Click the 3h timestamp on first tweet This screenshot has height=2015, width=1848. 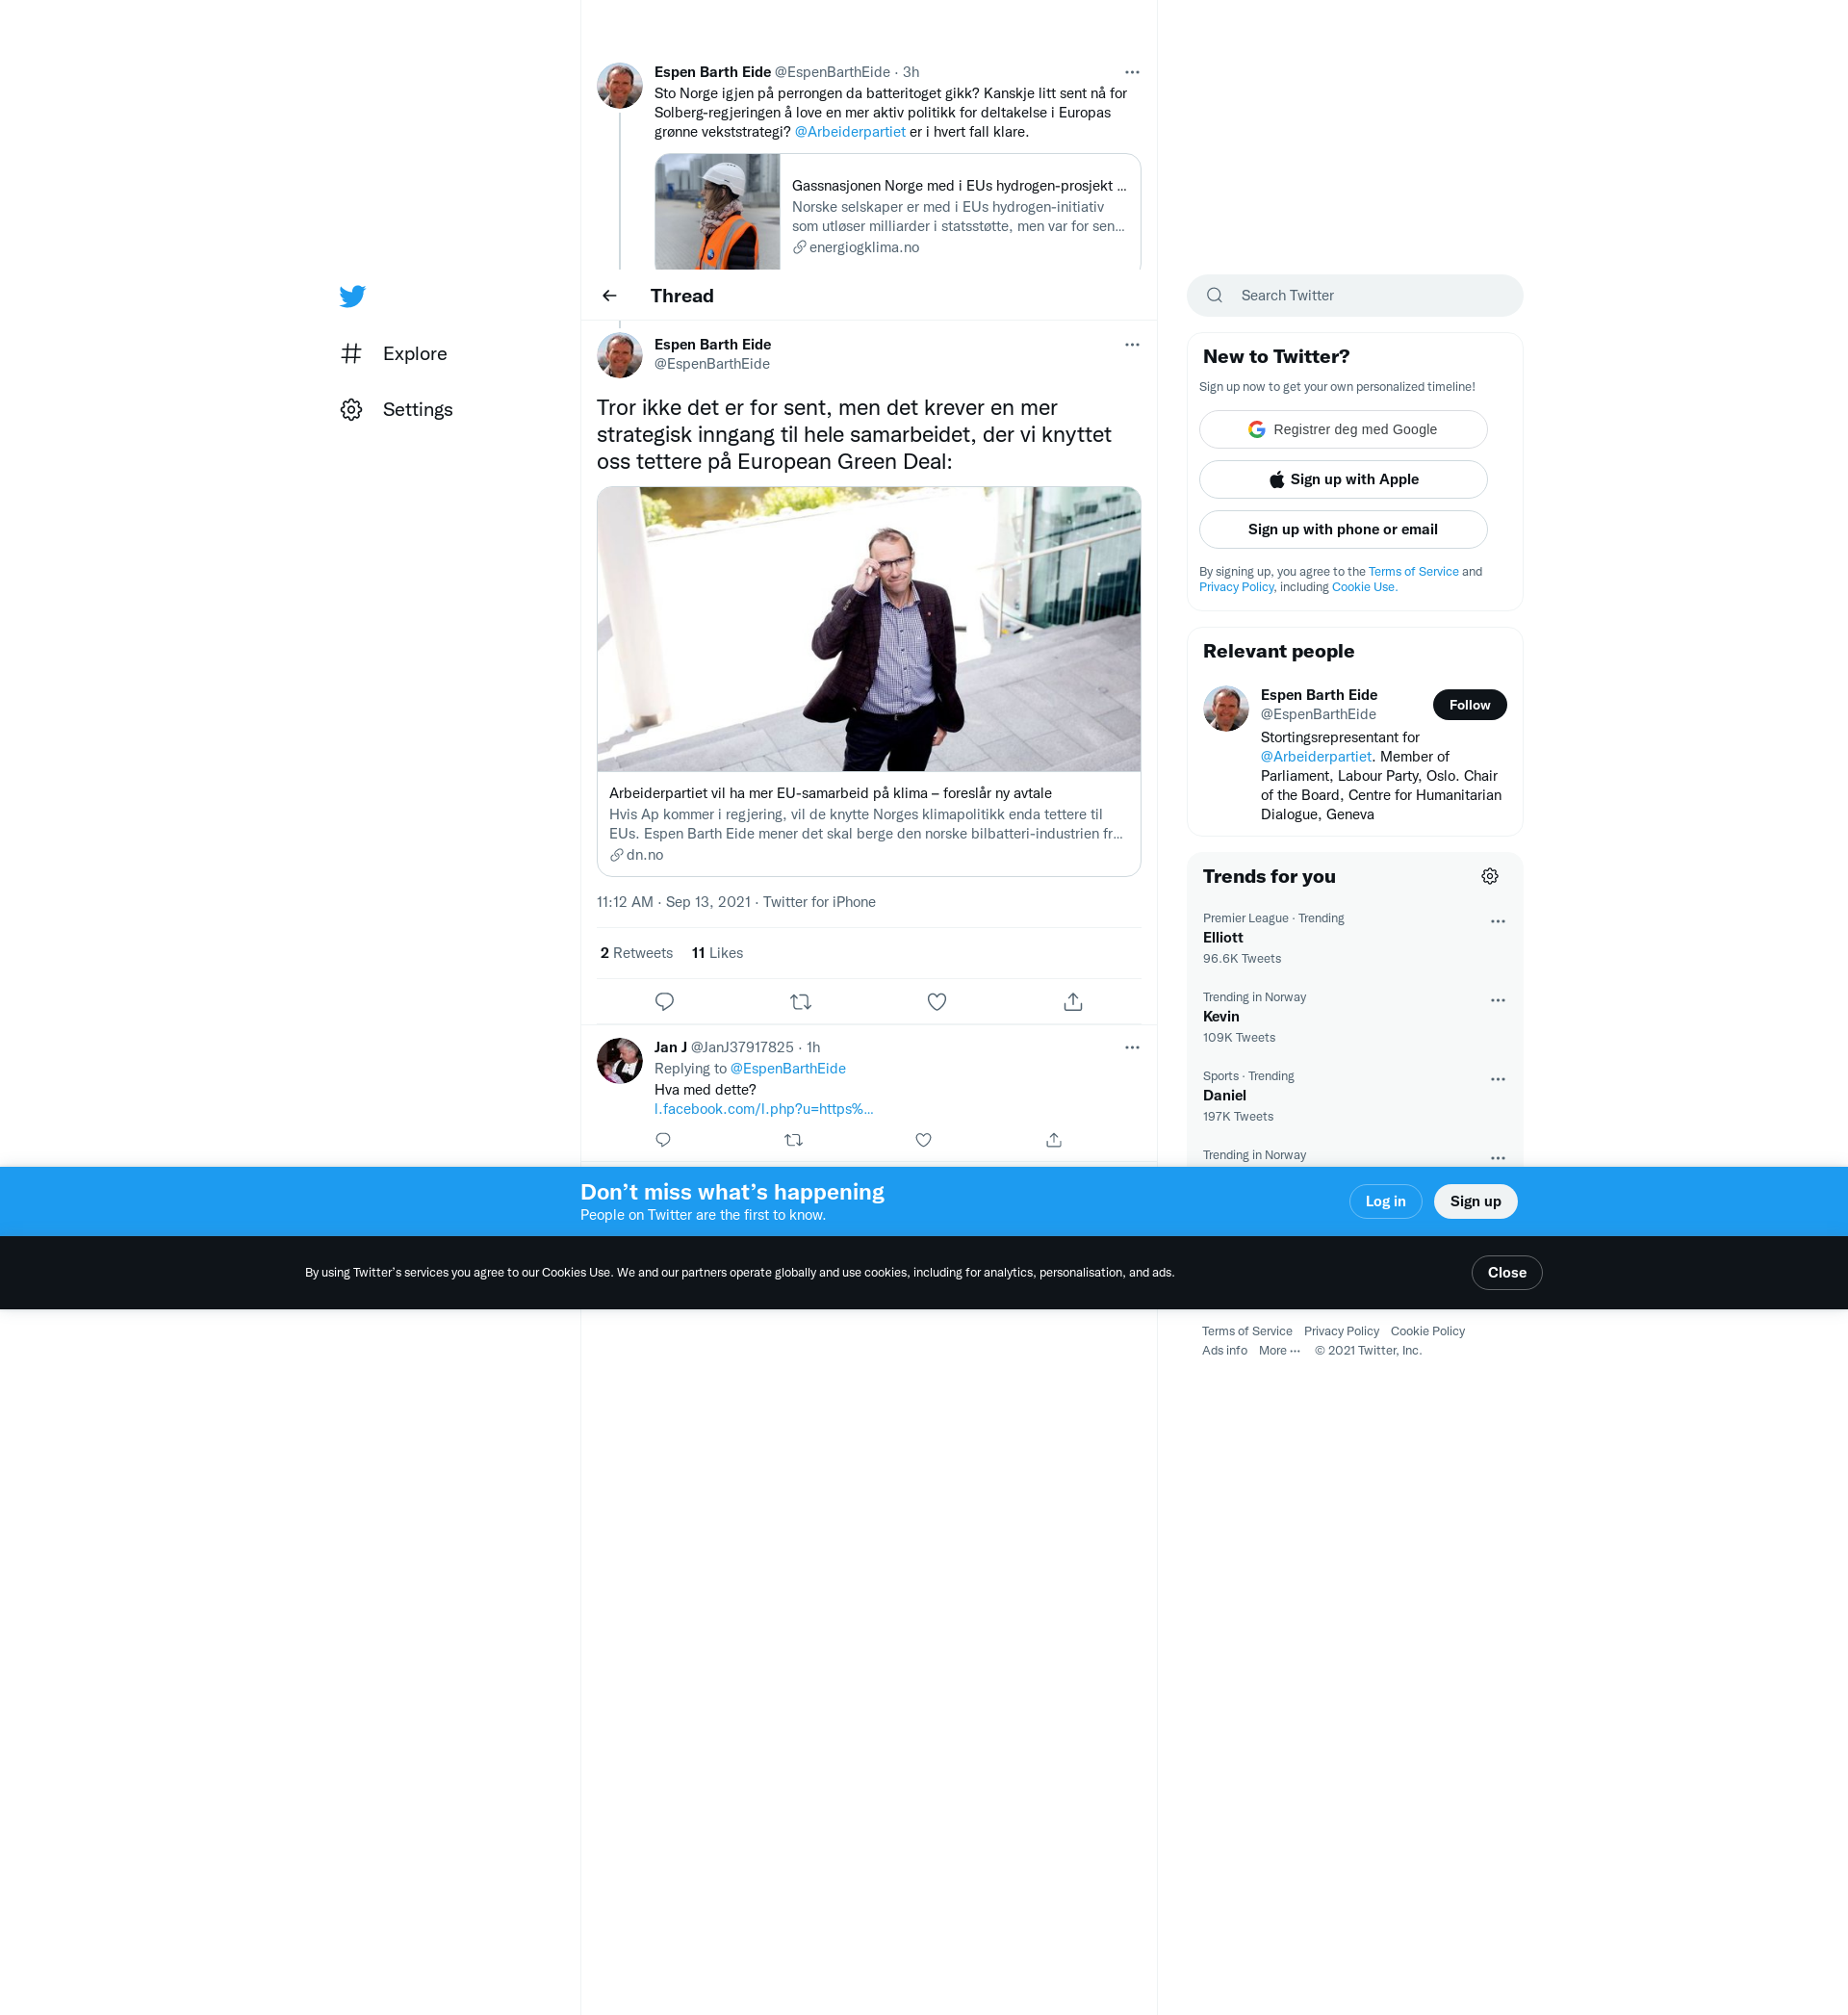pos(910,72)
